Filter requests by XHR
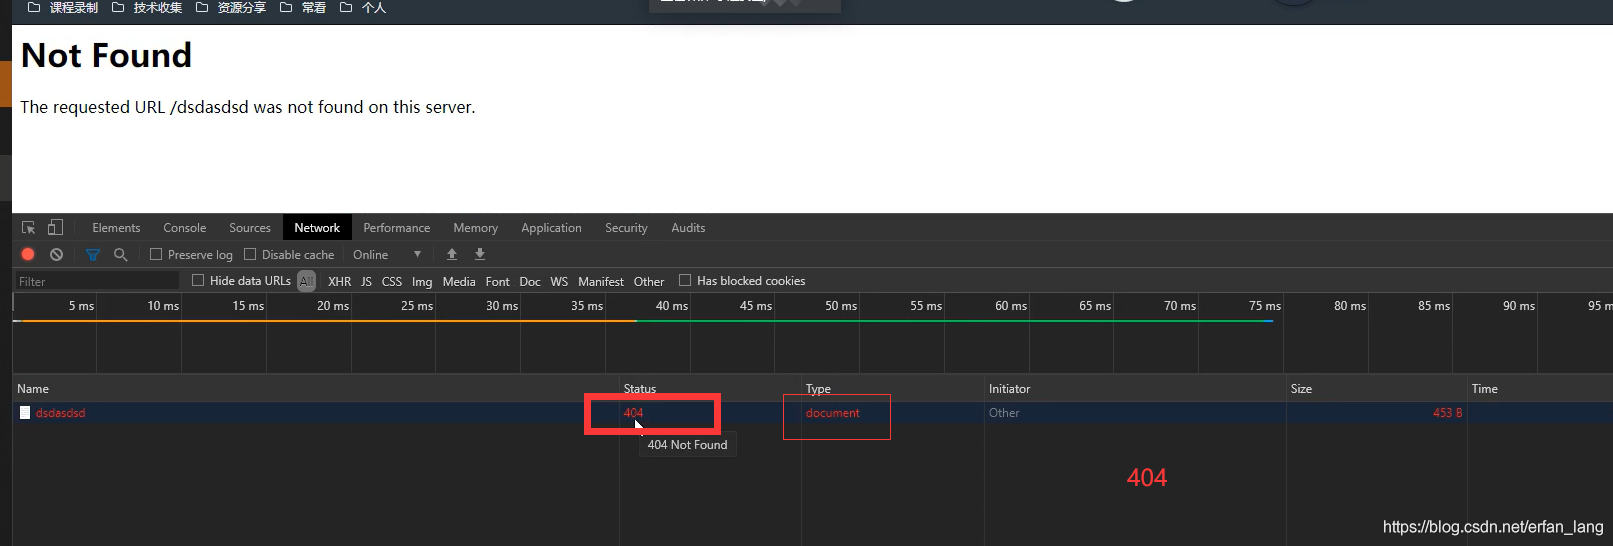 pyautogui.click(x=340, y=282)
